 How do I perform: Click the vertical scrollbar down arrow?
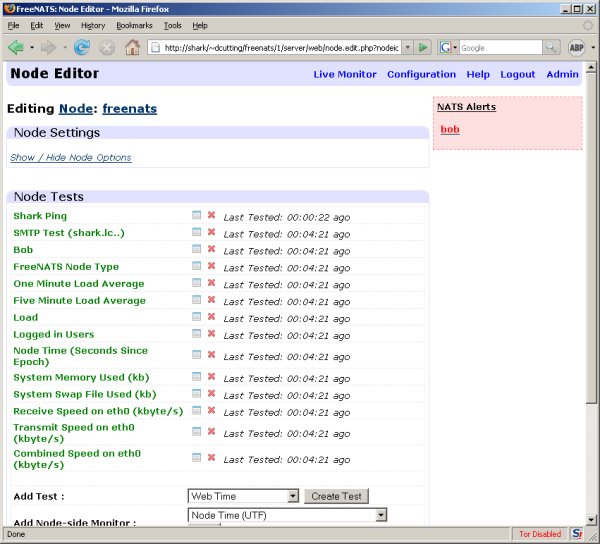click(591, 520)
